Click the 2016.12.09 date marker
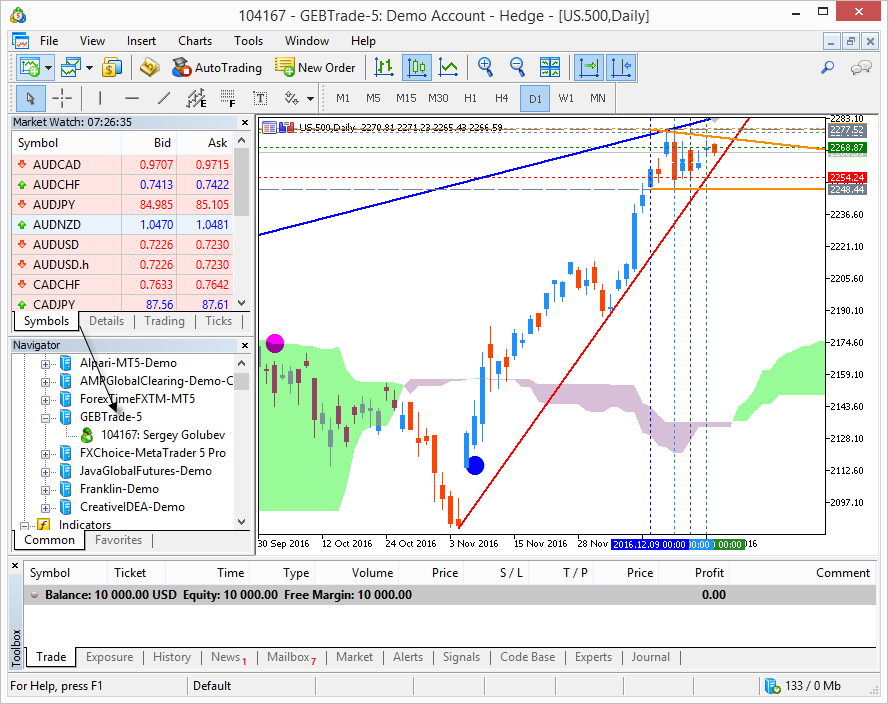 tap(650, 544)
